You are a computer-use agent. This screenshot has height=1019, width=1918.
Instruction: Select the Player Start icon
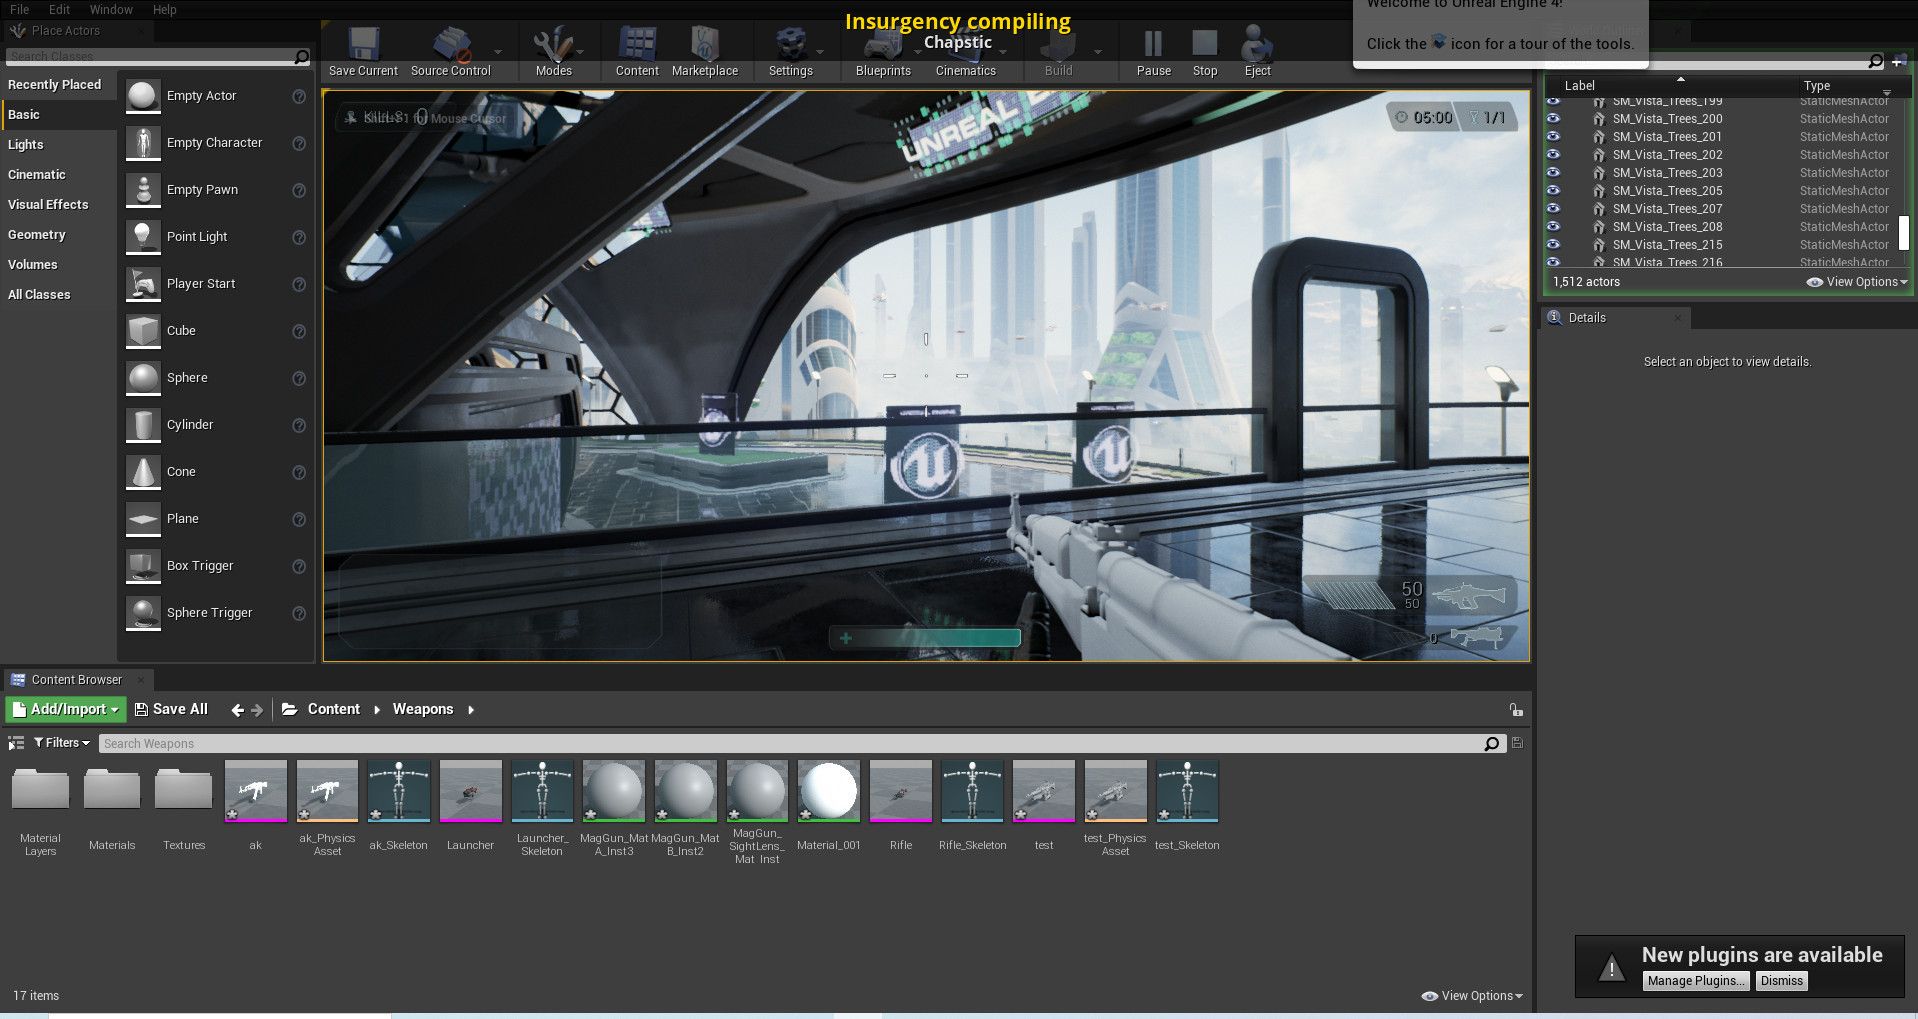pos(143,284)
